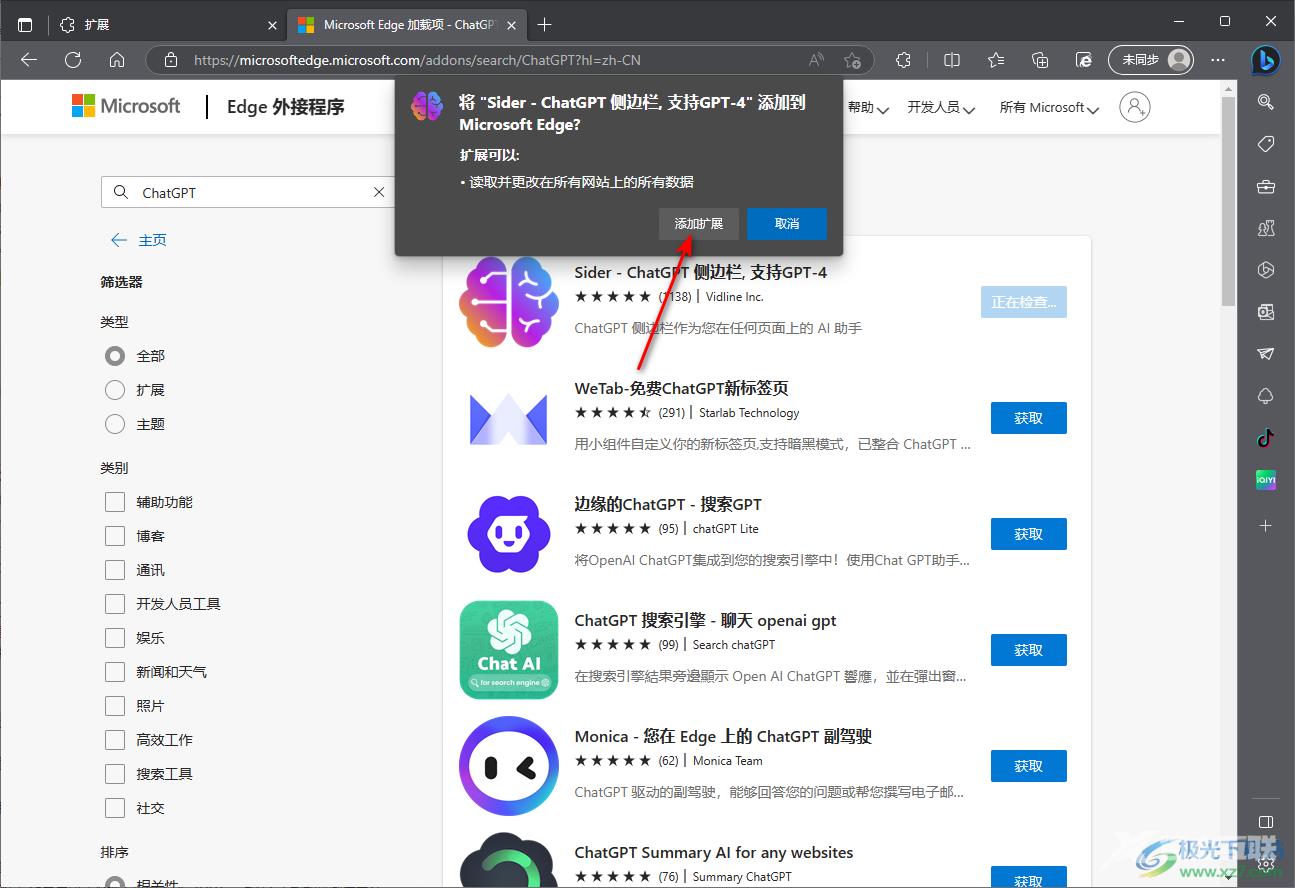The height and width of the screenshot is (888, 1295).
Task: Select the 全部 type radio button
Action: 115,356
